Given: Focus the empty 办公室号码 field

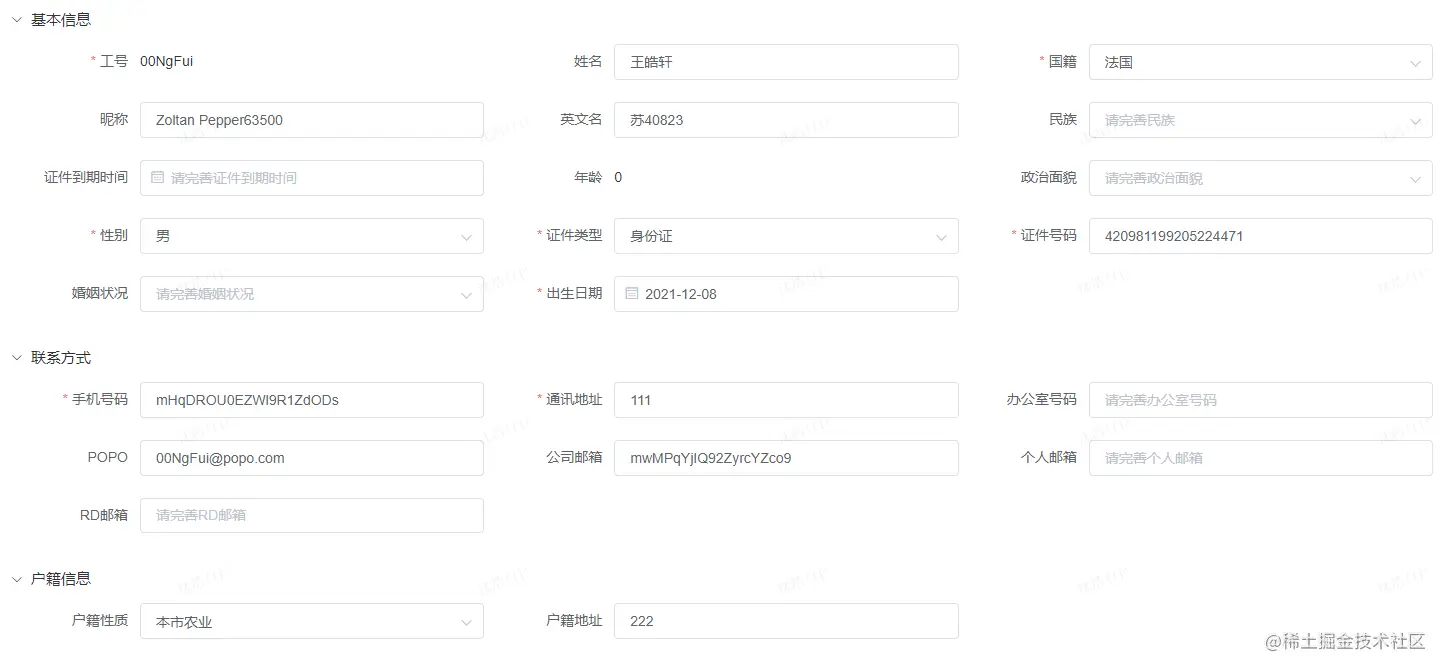Looking at the screenshot, I should 1260,400.
